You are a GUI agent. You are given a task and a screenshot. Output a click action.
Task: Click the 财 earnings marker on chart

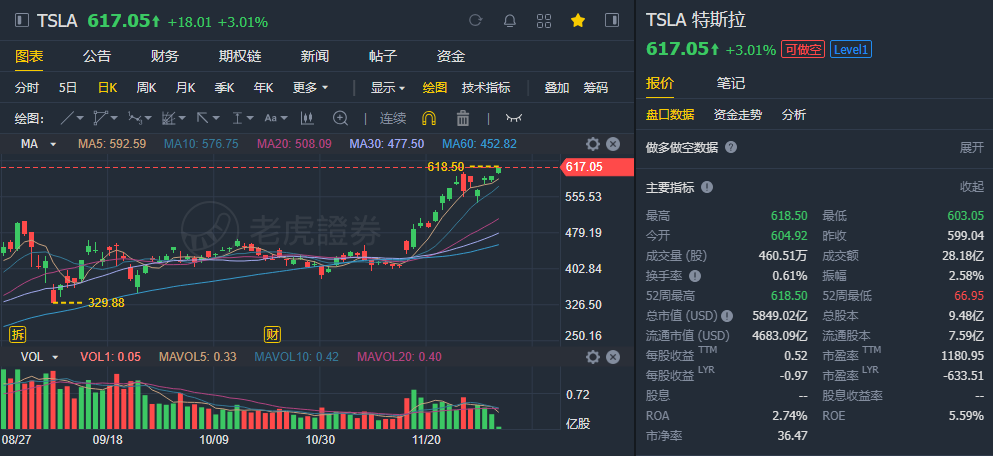pos(272,334)
